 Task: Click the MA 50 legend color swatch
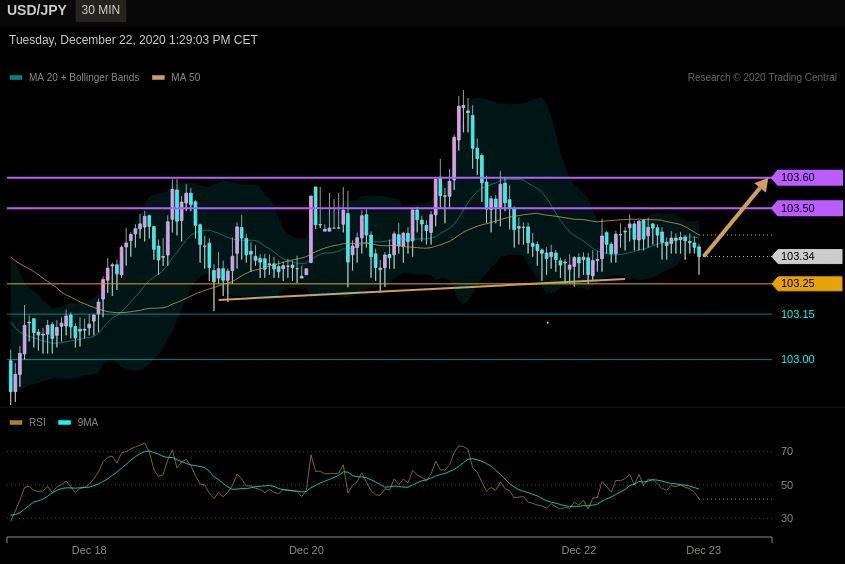(158, 78)
